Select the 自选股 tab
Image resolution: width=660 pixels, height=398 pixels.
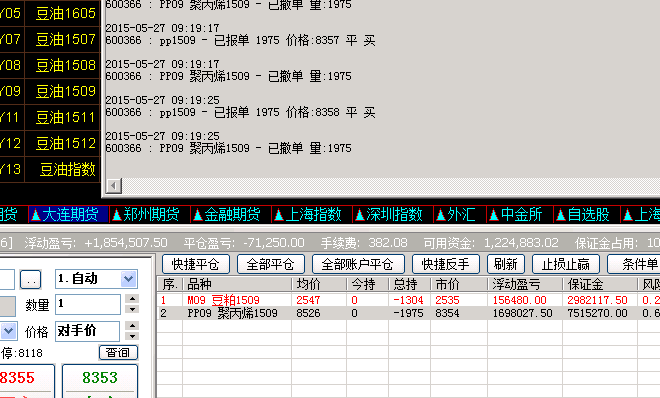588,215
